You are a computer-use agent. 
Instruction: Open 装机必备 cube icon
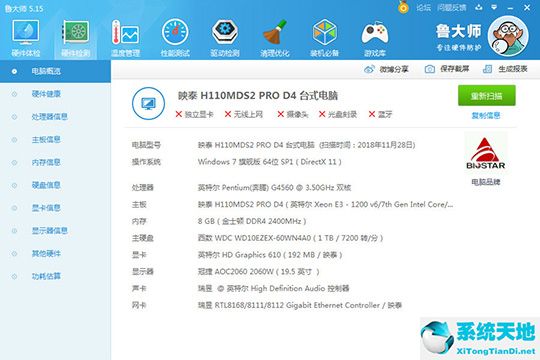coord(324,38)
